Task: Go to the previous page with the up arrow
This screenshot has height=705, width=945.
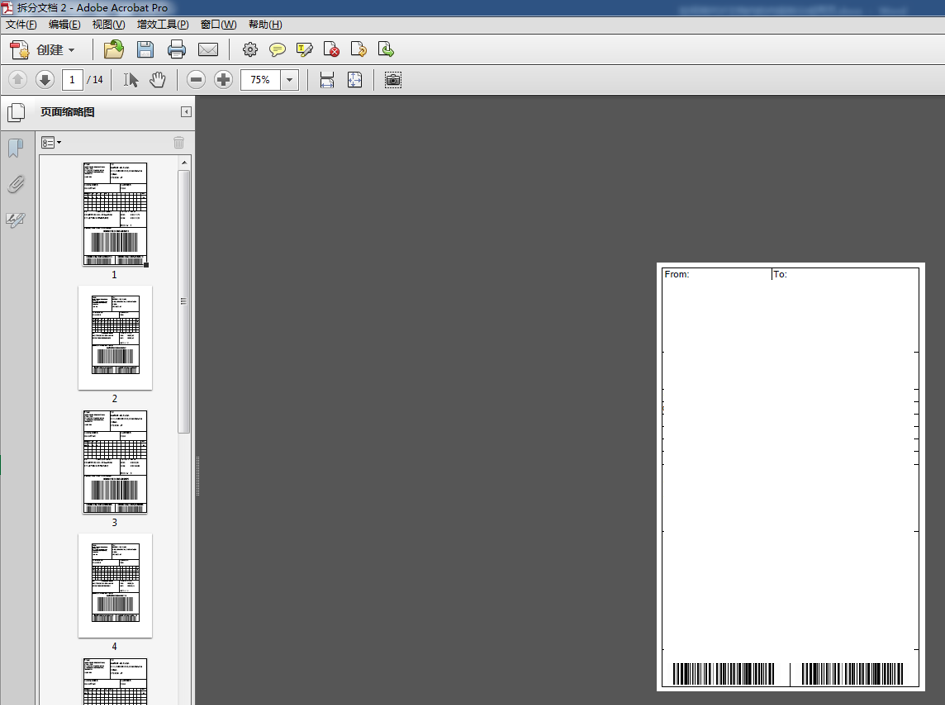Action: (x=17, y=80)
